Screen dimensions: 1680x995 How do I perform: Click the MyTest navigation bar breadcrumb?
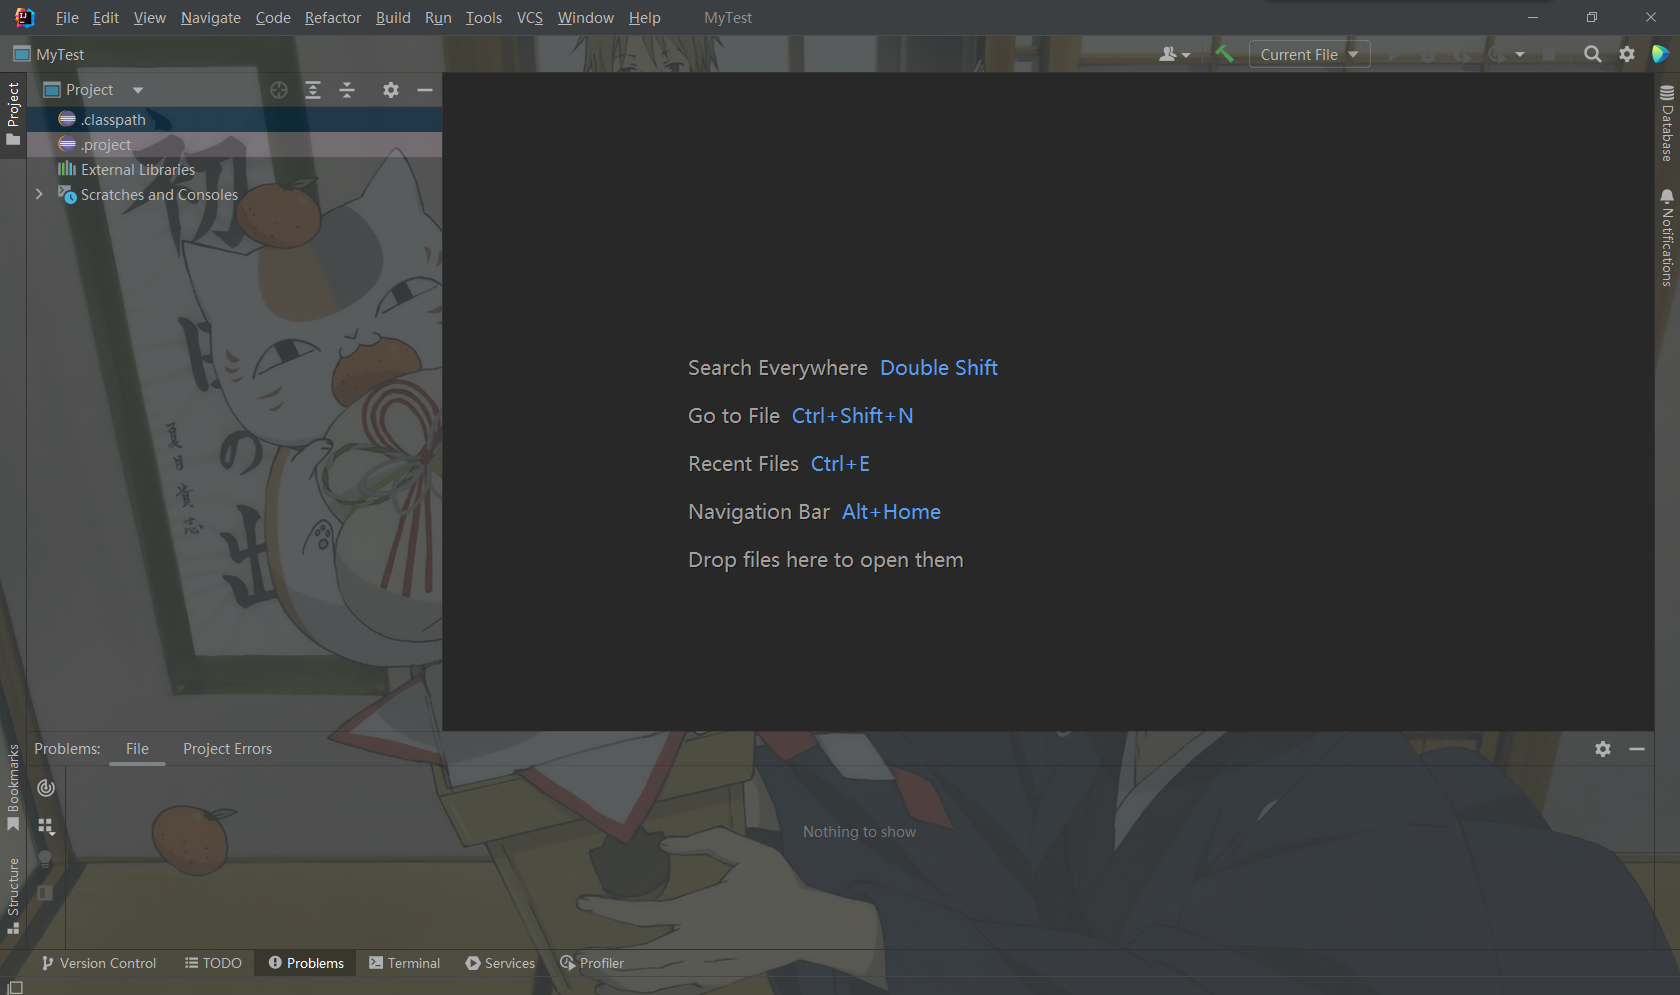click(x=49, y=54)
